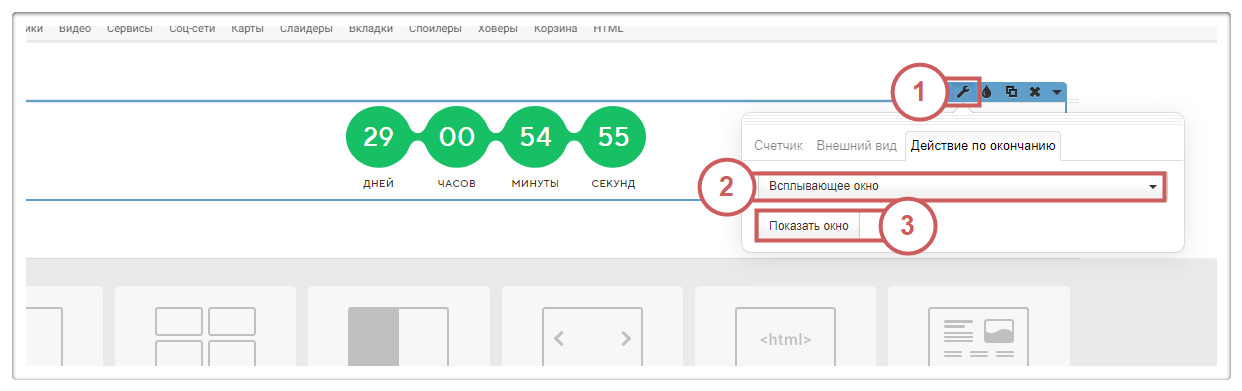Select the Действие по окончанию tab
Image resolution: width=1242 pixels, height=391 pixels.
(983, 145)
